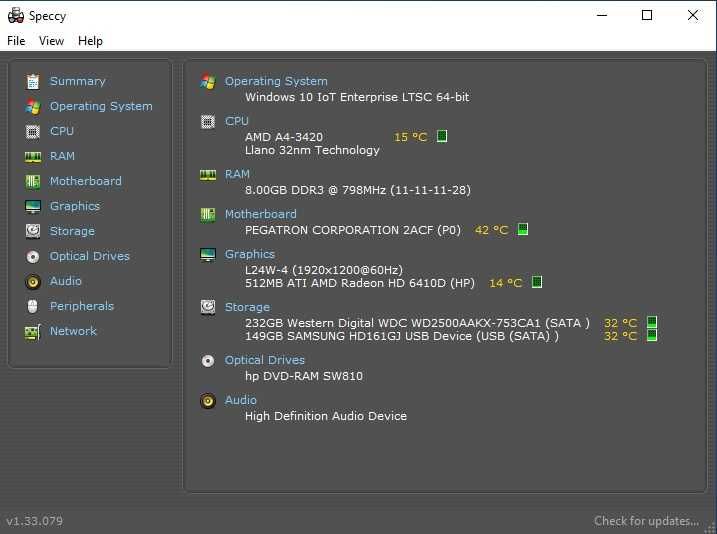Screen dimensions: 717x534
Task: Click the Motherboard heading link in summary
Action: [x=261, y=214]
